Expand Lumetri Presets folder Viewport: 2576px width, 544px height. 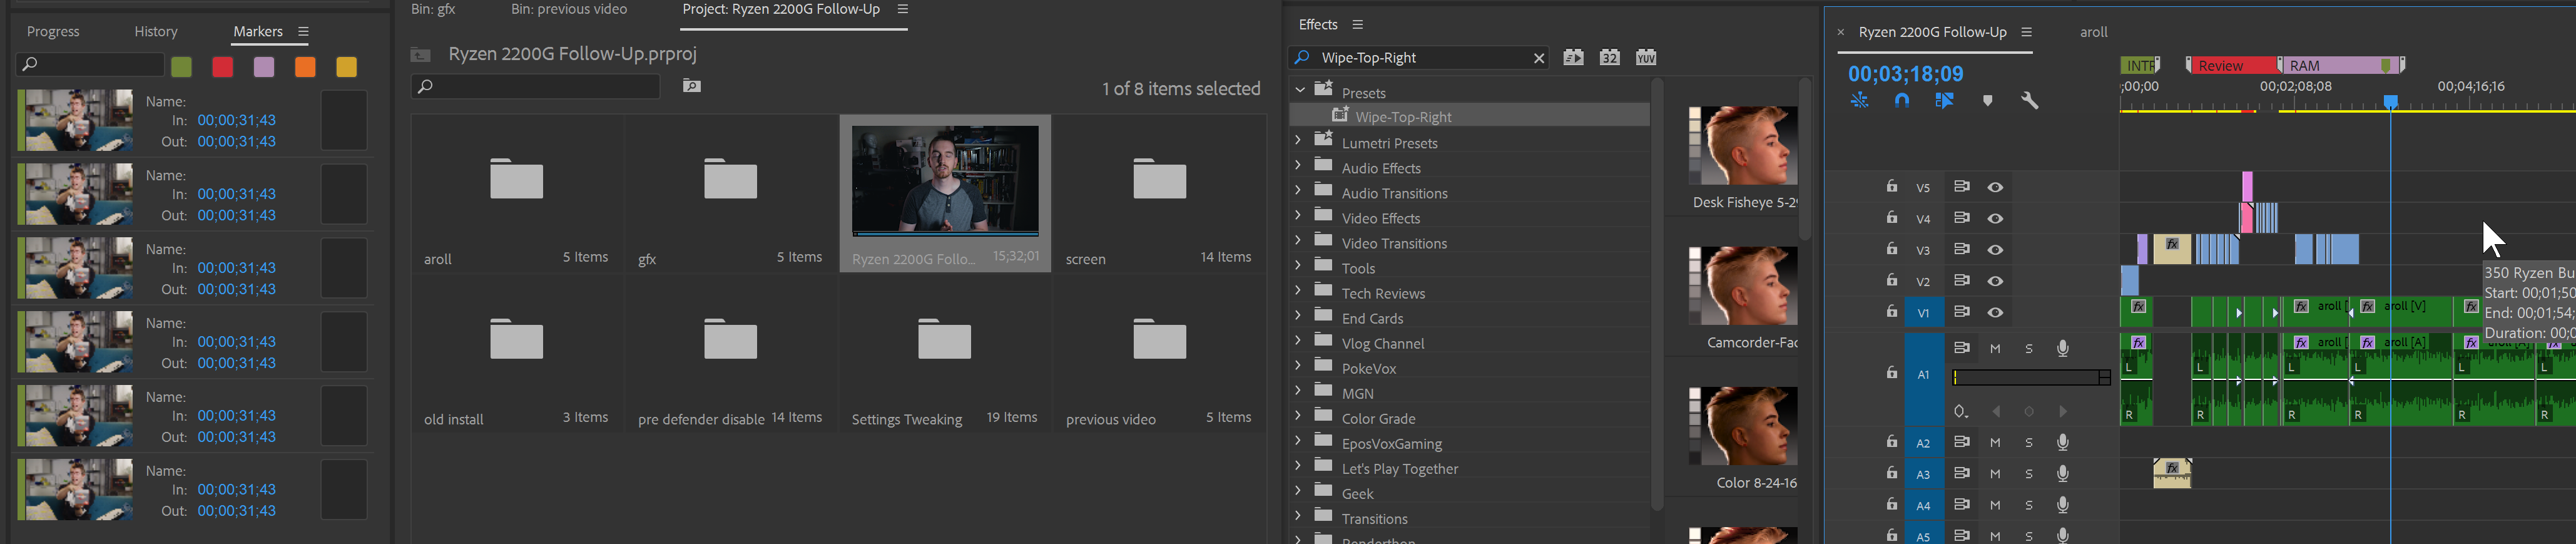[1298, 140]
